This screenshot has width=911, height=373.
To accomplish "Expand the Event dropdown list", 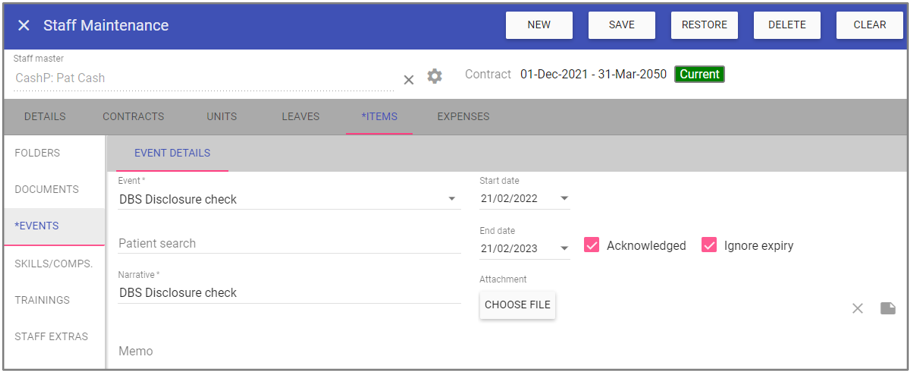I will pos(451,199).
